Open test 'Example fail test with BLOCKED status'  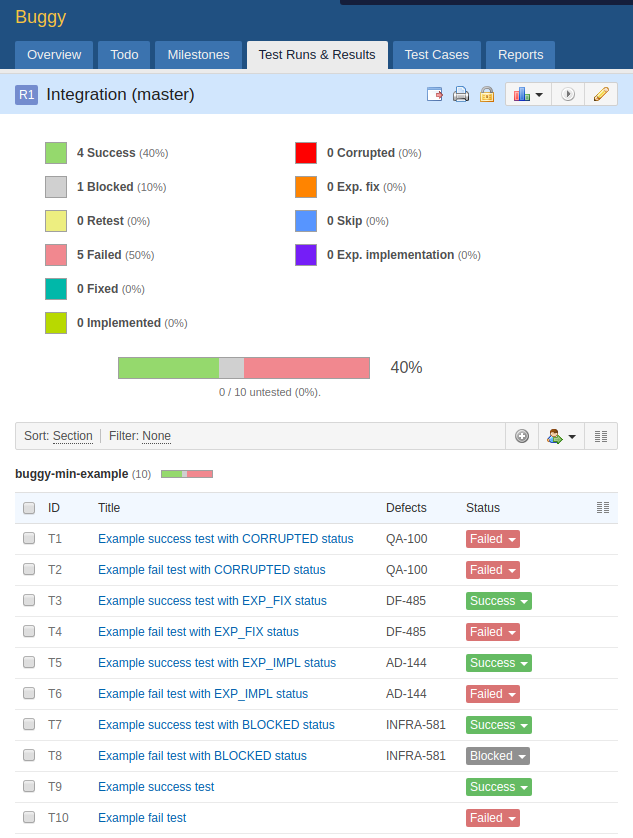coord(202,756)
